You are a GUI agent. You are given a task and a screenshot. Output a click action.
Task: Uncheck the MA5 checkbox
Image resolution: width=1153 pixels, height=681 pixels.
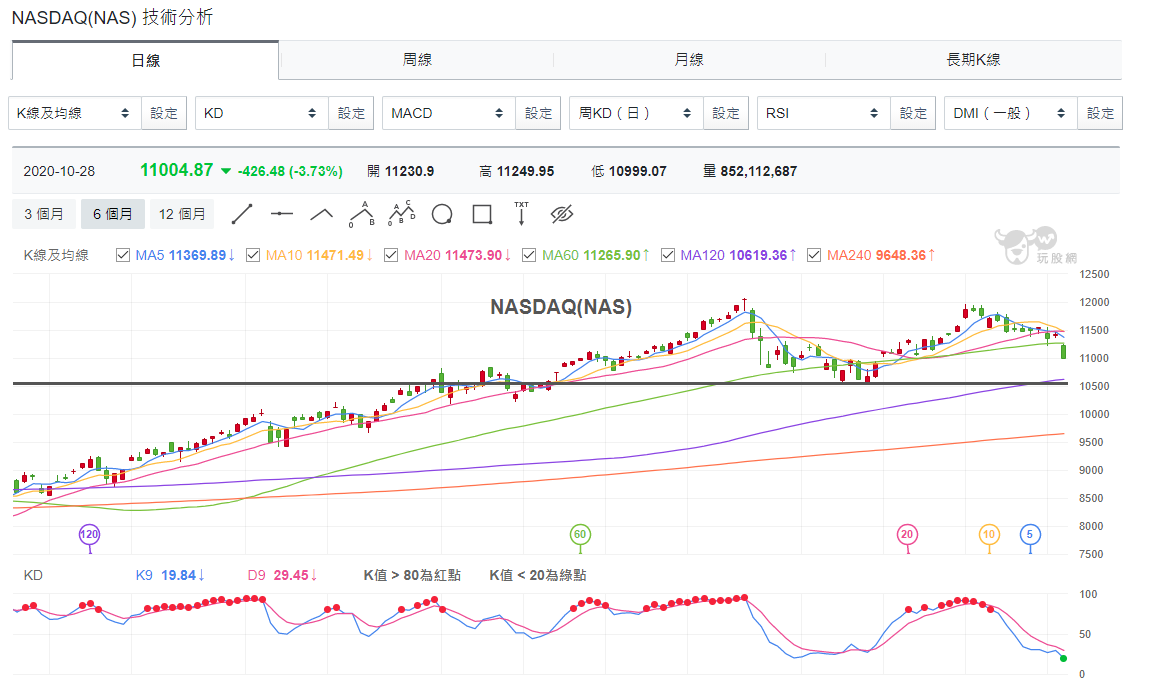(123, 255)
